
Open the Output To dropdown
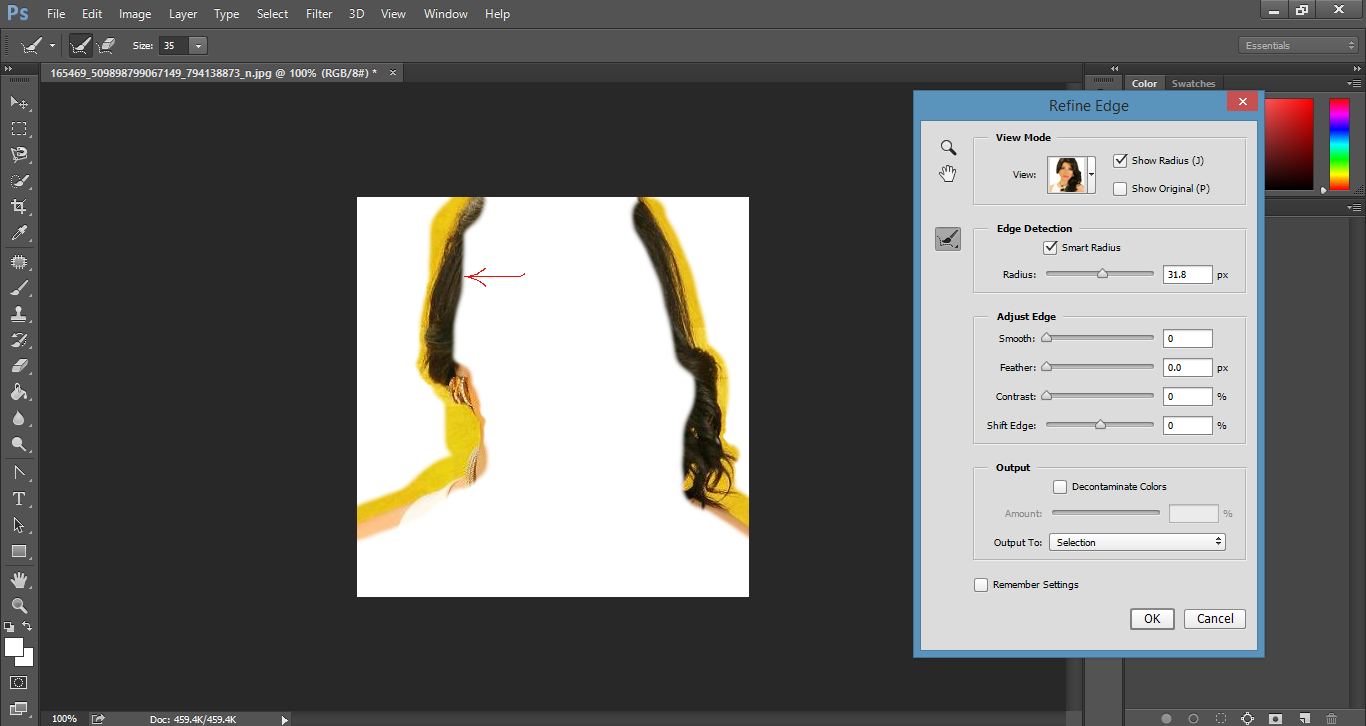(1137, 542)
